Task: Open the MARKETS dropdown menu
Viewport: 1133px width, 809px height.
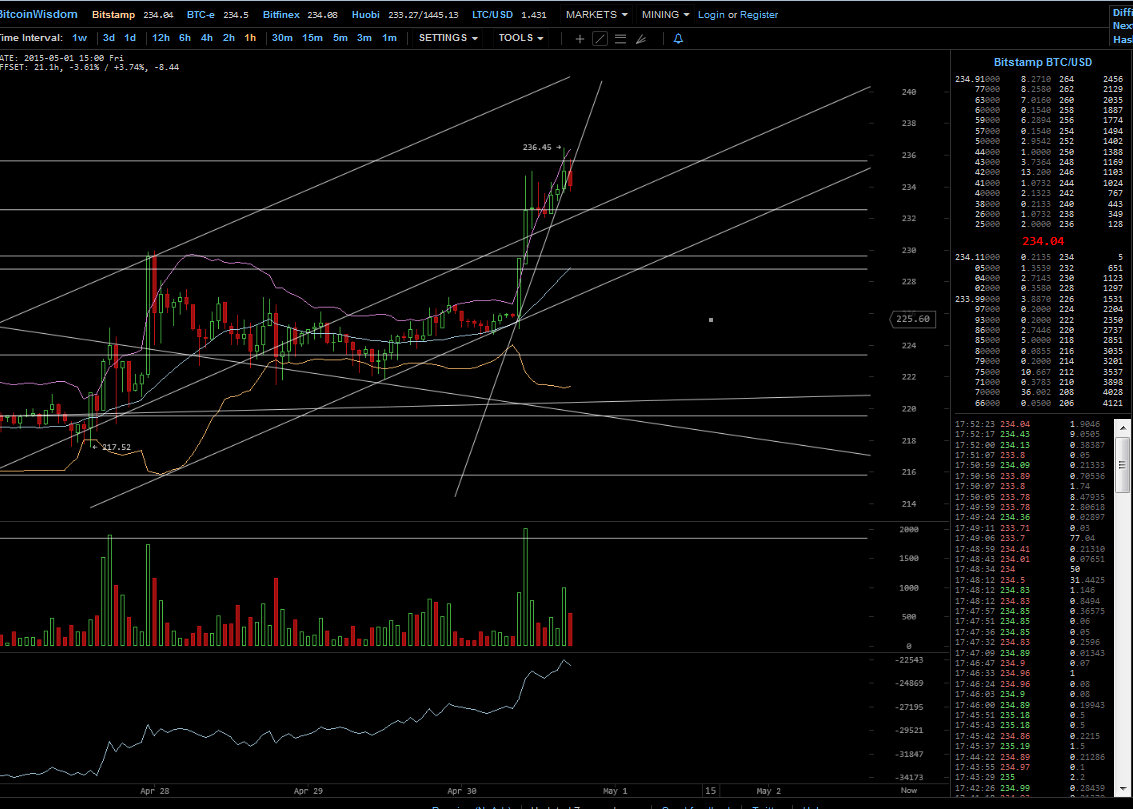Action: tap(597, 14)
